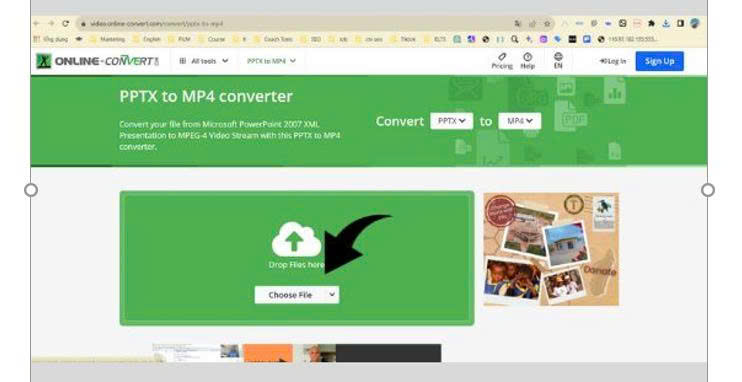Open the Apps shortcut in bookmarks bar
742x382 pixels.
[51, 39]
